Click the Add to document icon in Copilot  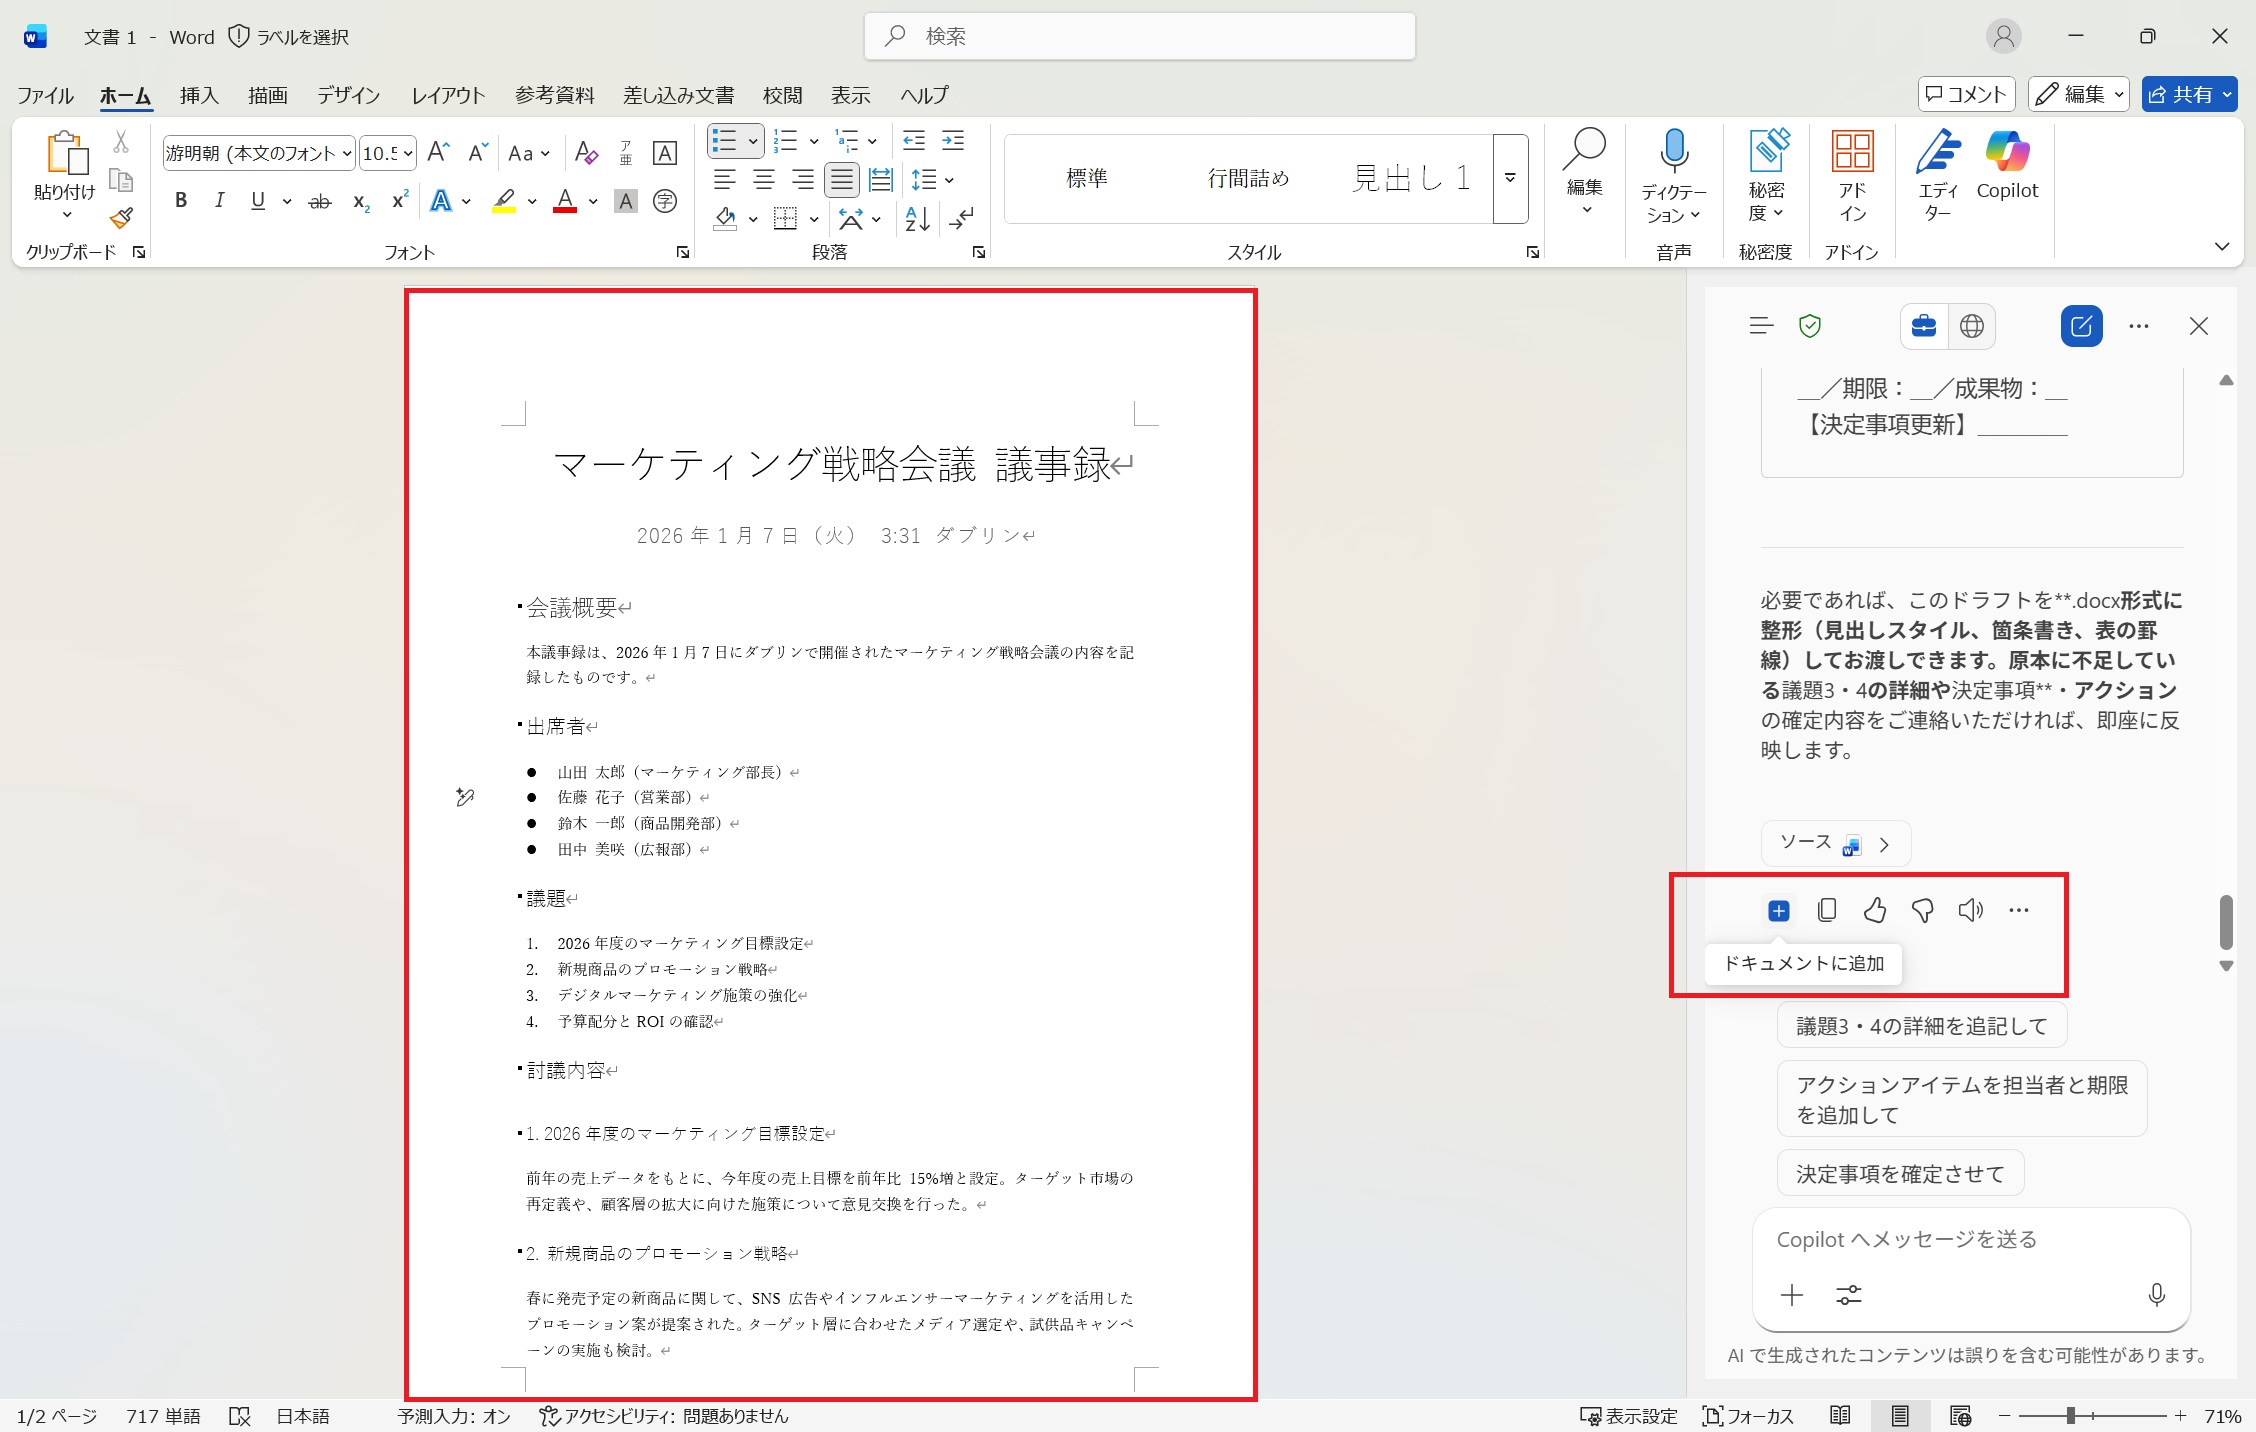(x=1778, y=910)
